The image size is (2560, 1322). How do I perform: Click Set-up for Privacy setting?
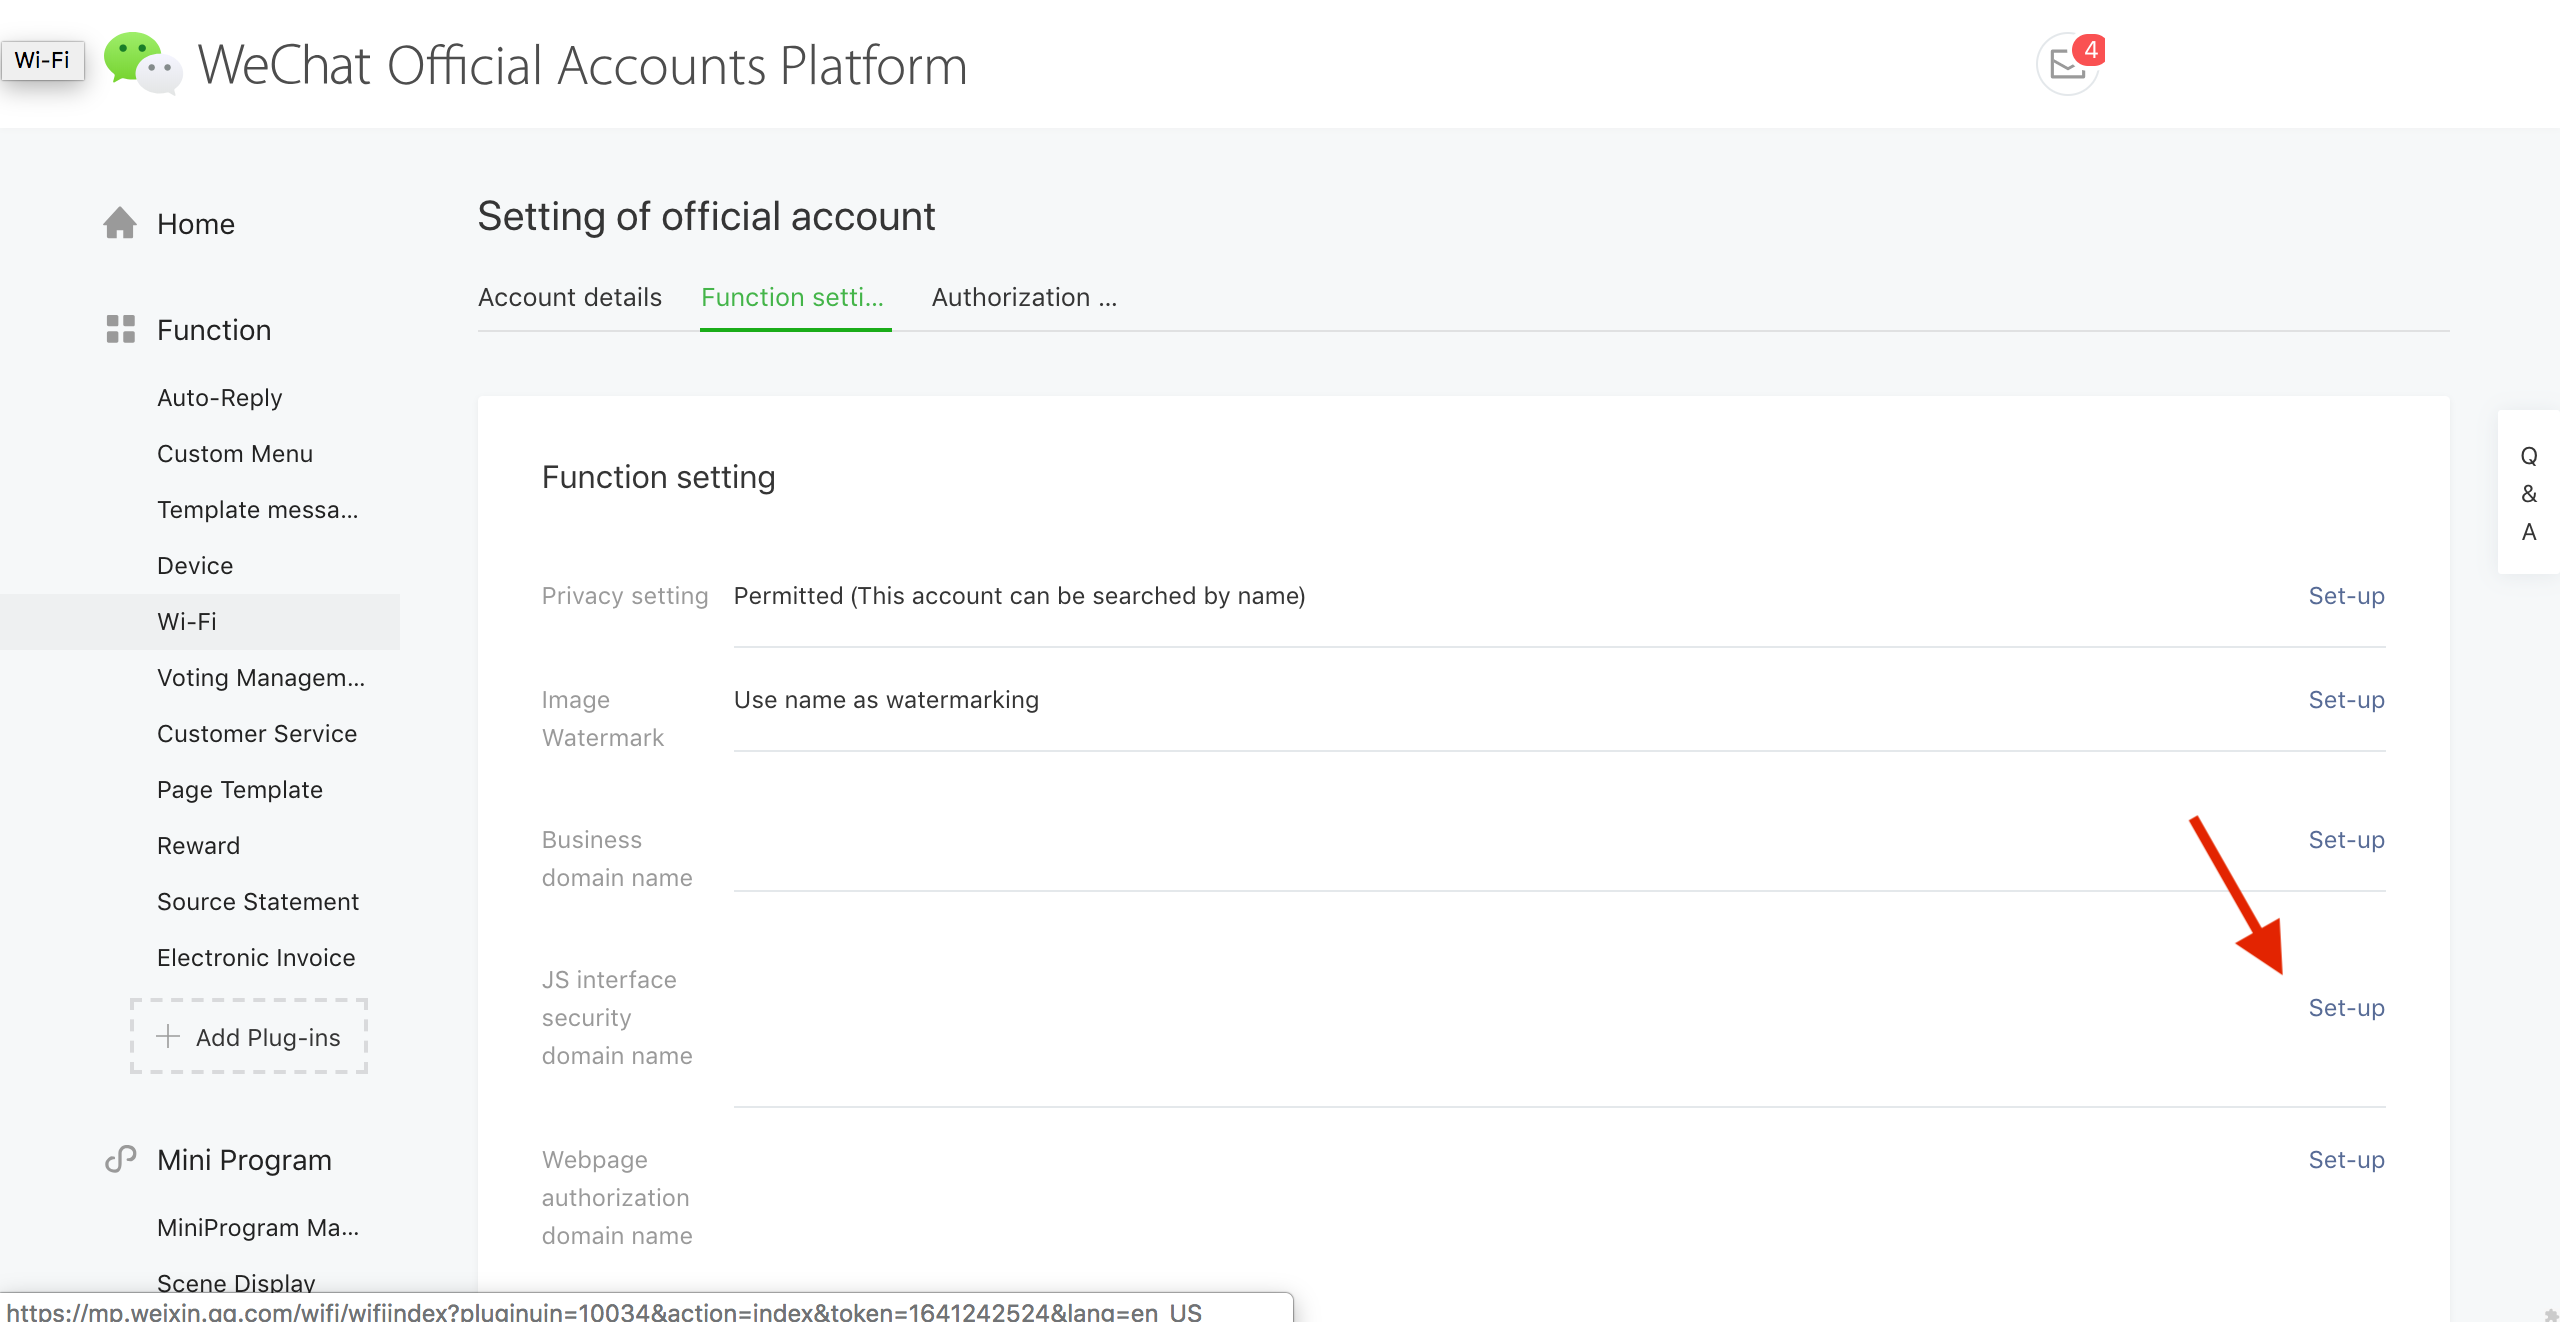2345,595
